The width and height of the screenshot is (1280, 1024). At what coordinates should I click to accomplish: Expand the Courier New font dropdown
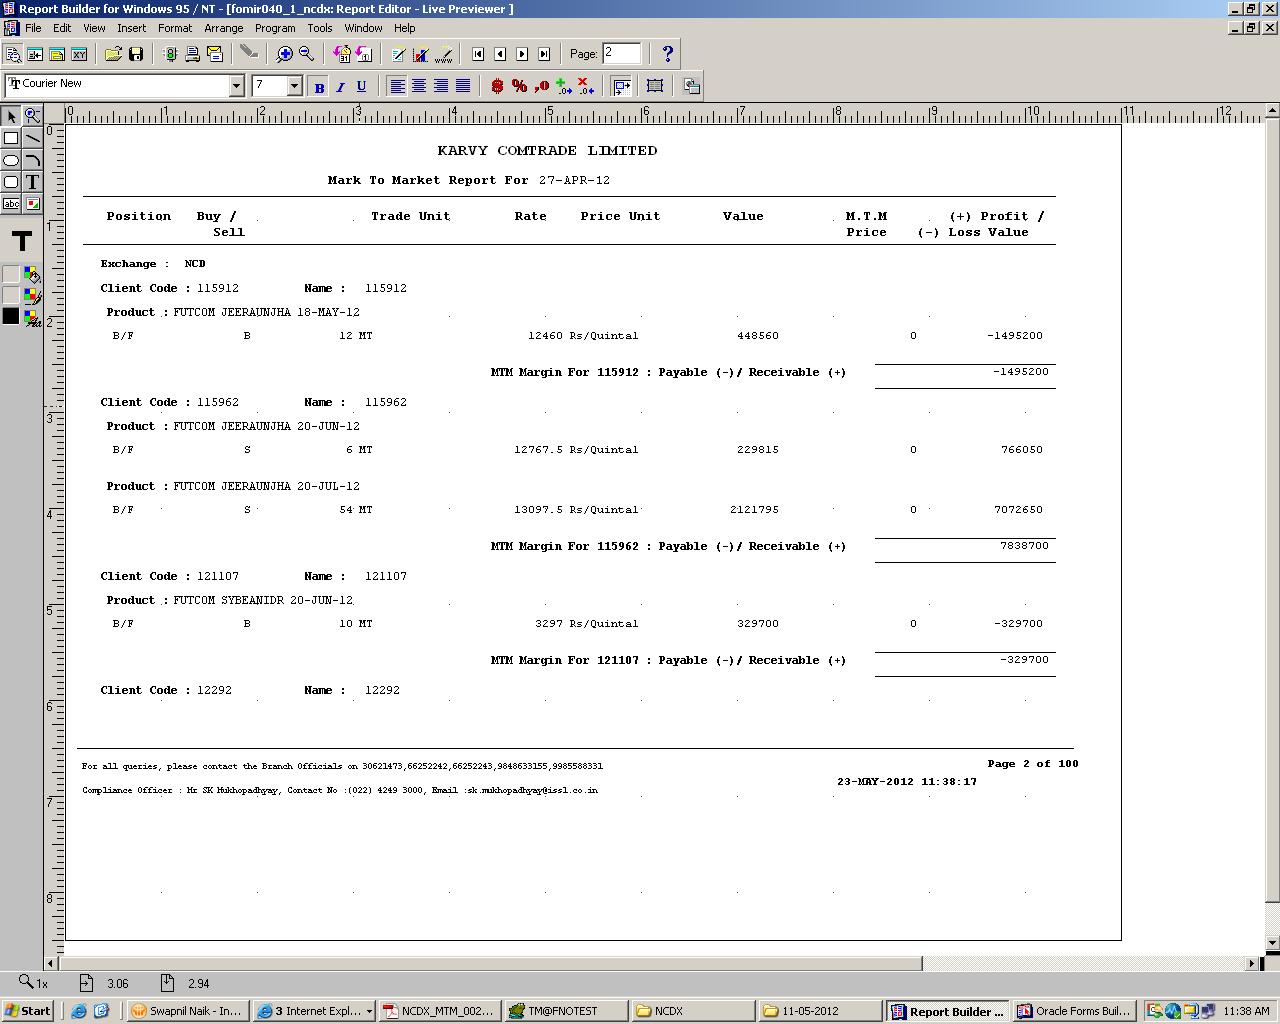(237, 86)
